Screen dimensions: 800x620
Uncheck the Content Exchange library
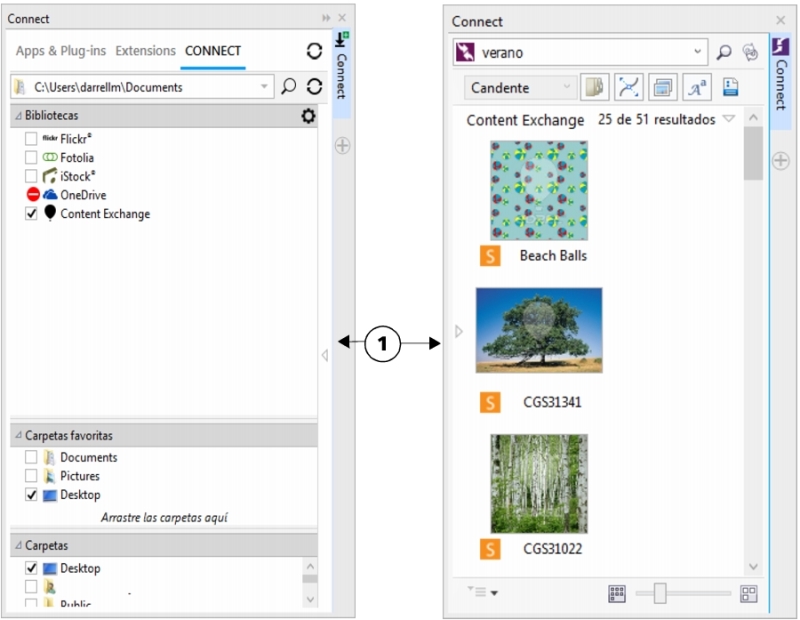coord(32,214)
